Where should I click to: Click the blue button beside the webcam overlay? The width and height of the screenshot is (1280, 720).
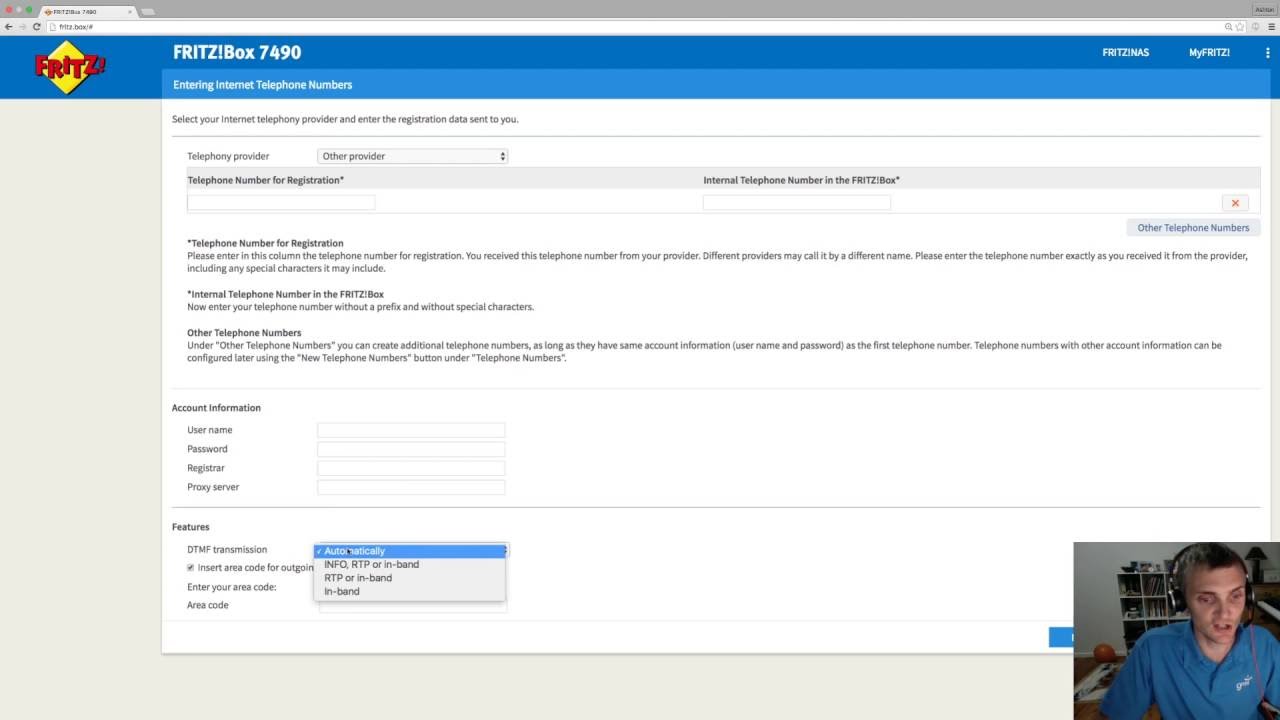[x=1061, y=637]
